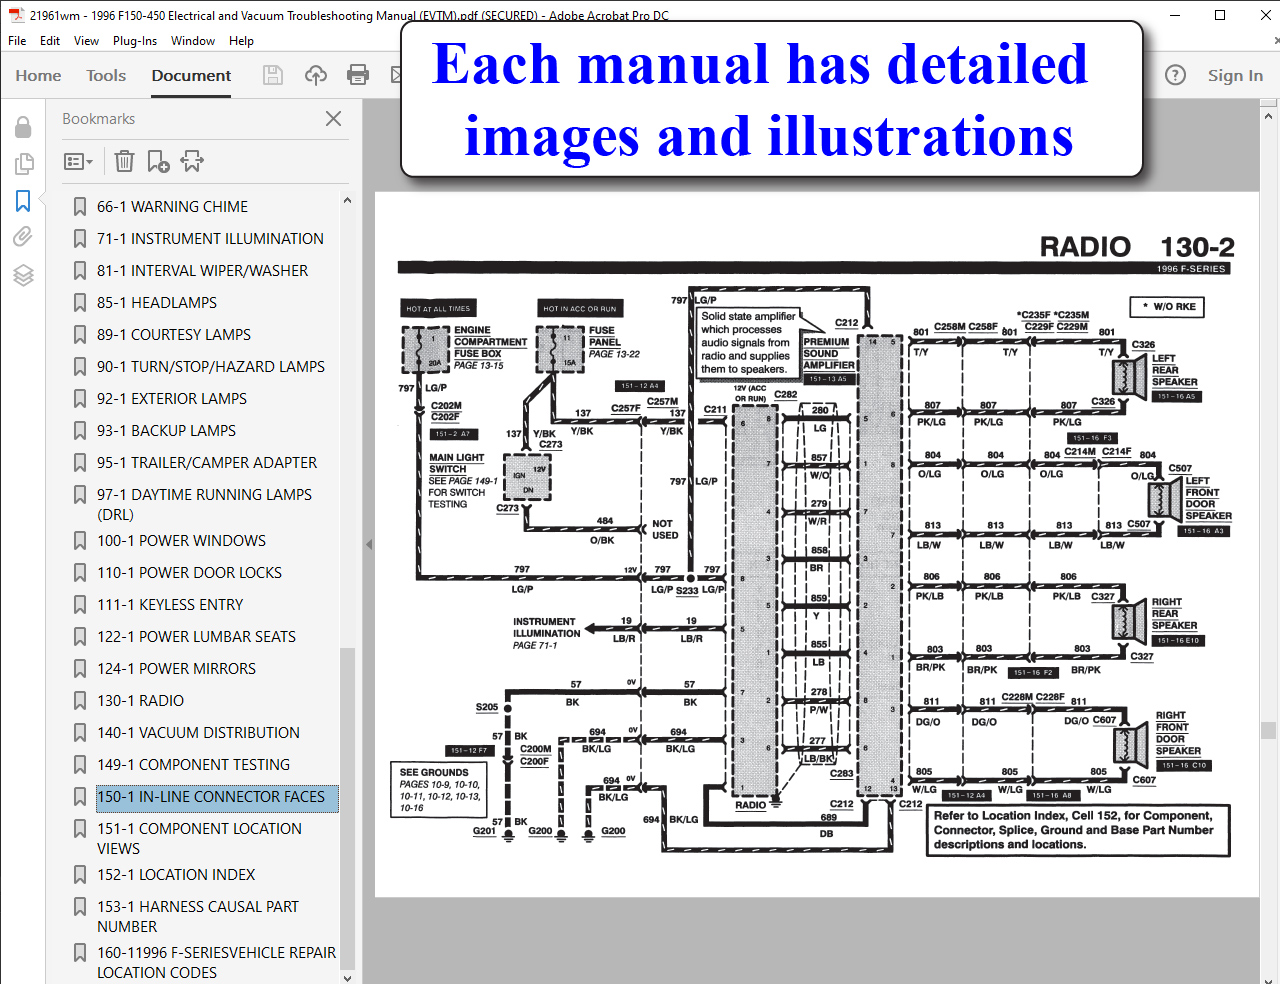Collapse the navigation pane arrow
The image size is (1280, 984).
368,545
